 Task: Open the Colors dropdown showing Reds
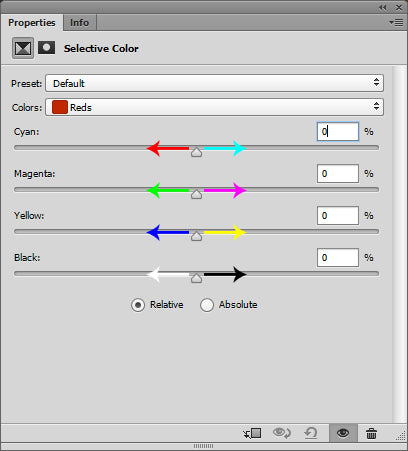[214, 107]
